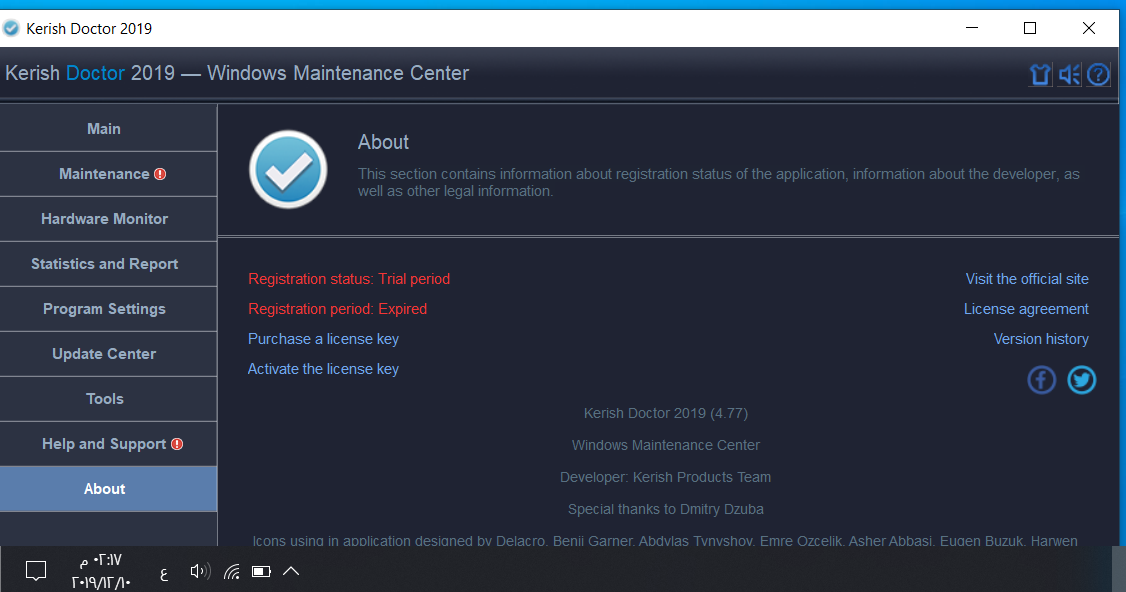Open the License agreement link
Image resolution: width=1126 pixels, height=592 pixels.
1026,309
